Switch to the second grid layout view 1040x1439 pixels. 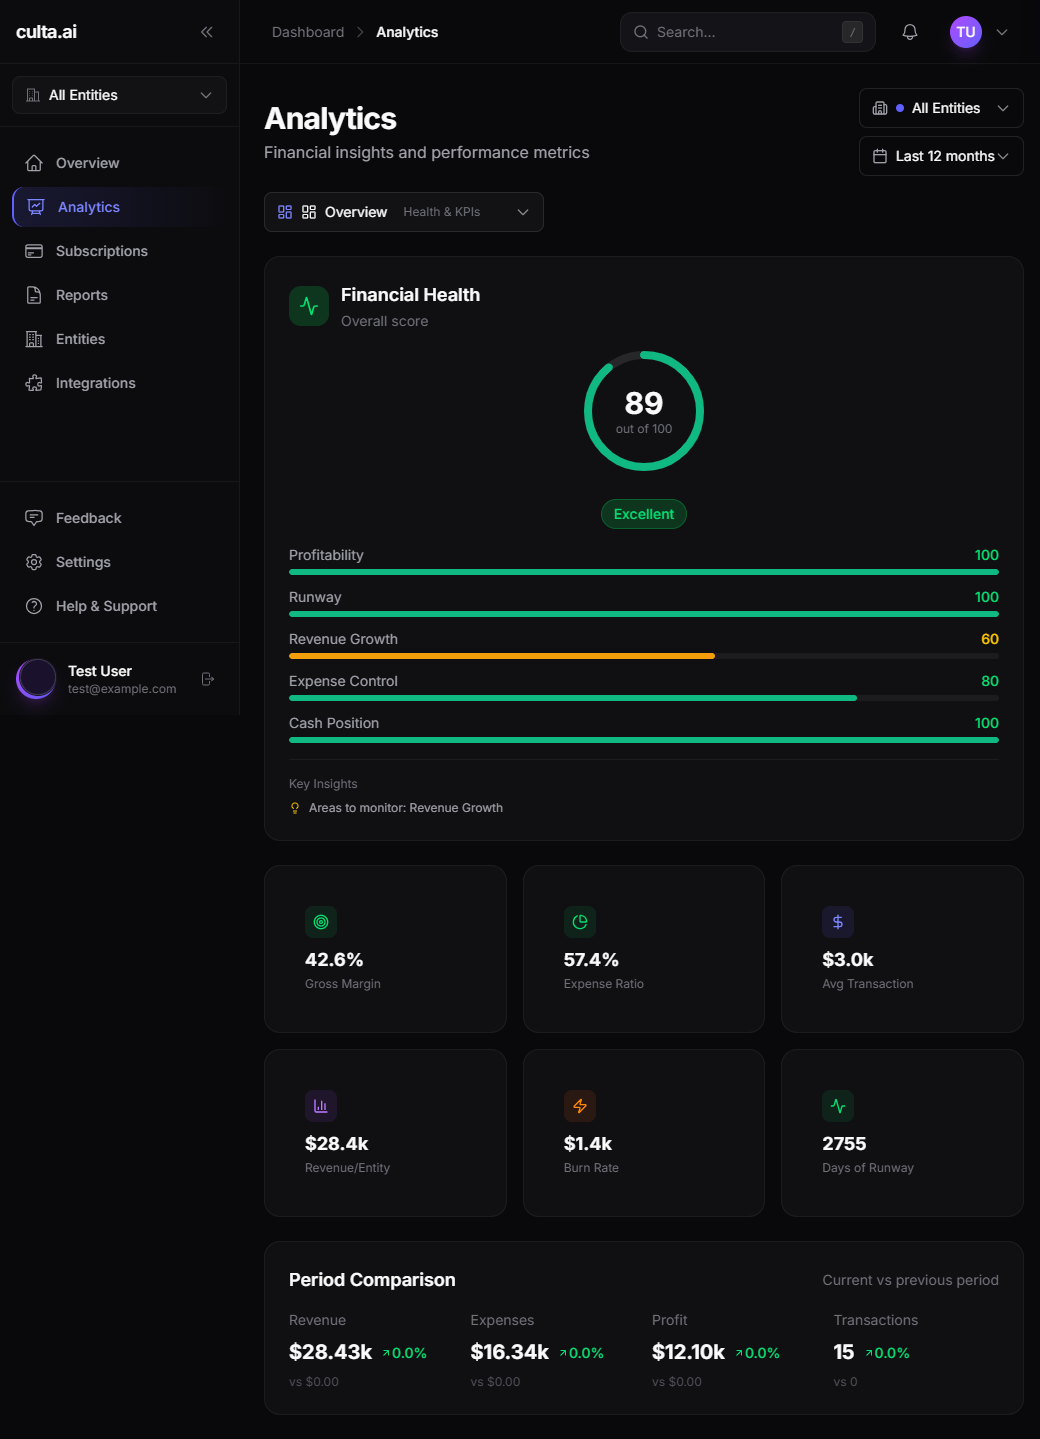308,211
